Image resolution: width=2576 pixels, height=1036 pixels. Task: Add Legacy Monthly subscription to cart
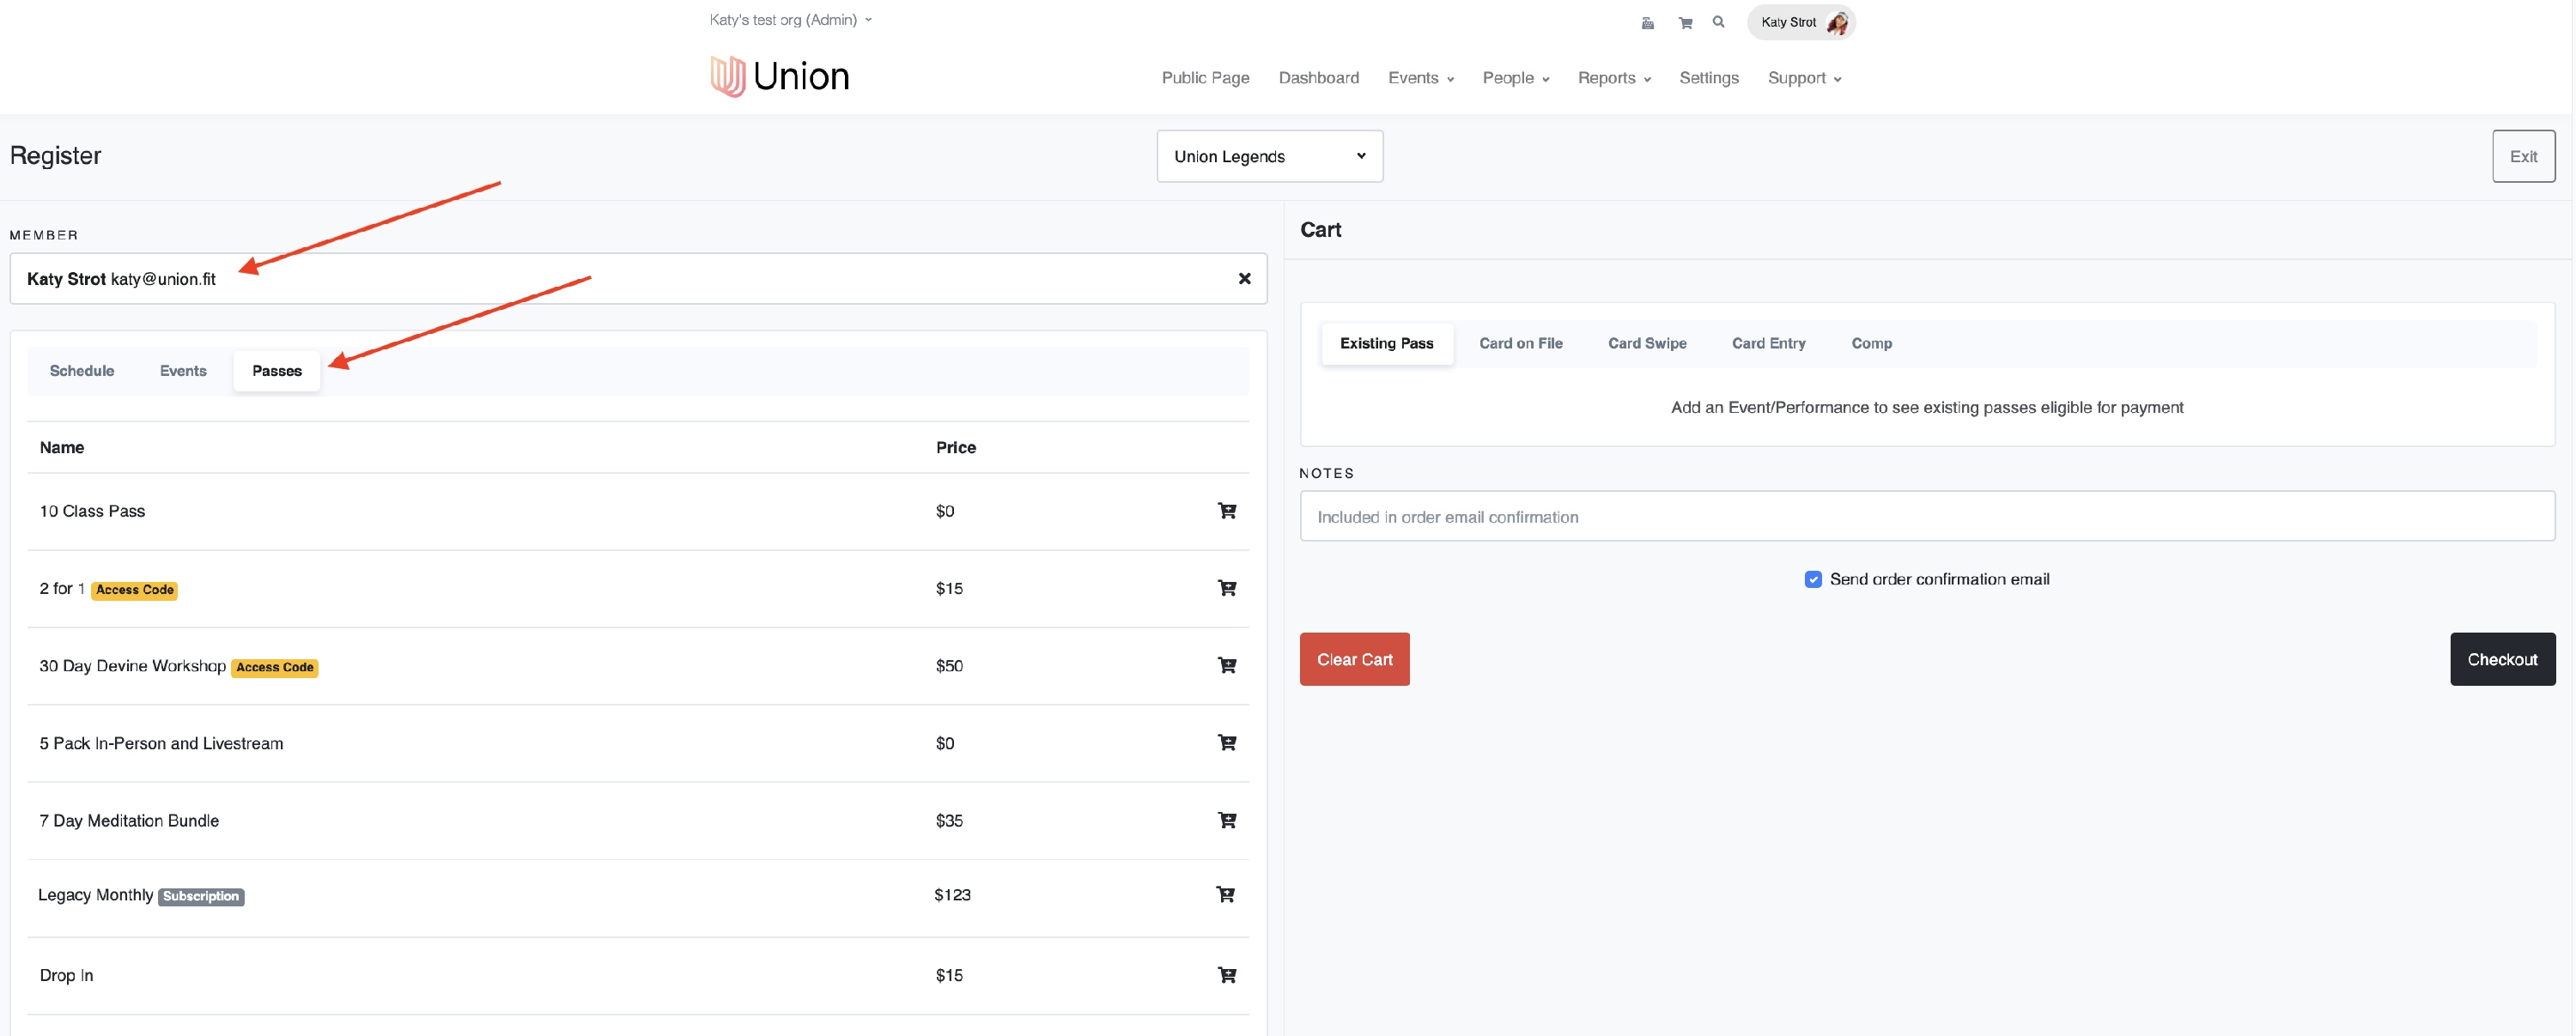pos(1224,894)
